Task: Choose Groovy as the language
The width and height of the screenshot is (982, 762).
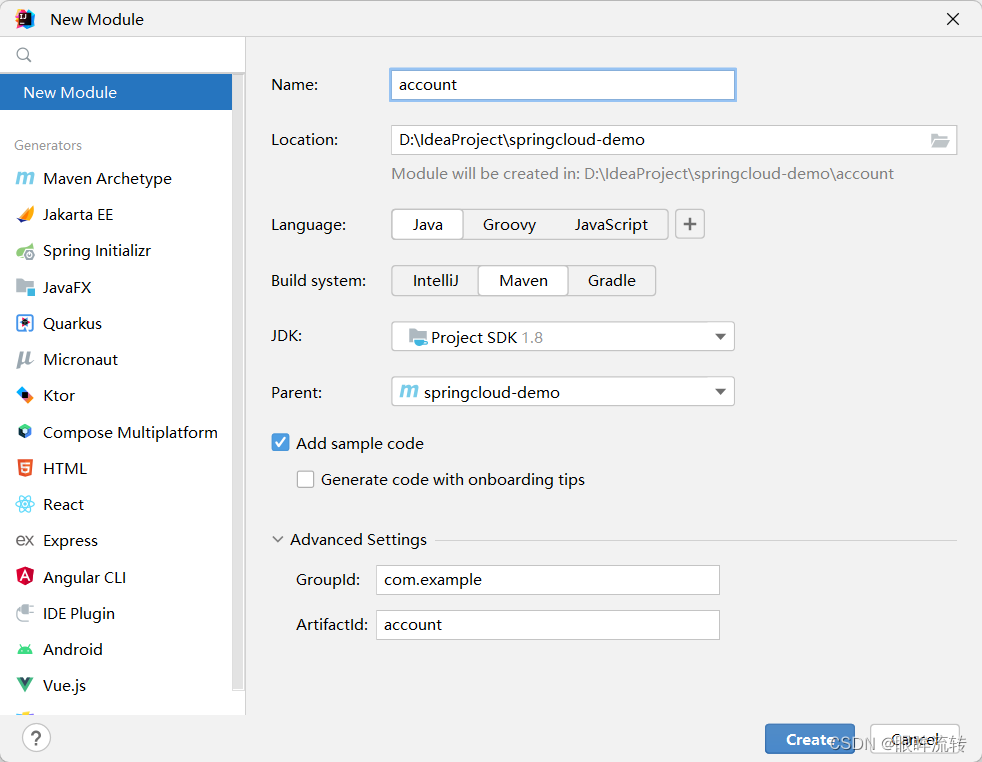Action: click(x=509, y=225)
